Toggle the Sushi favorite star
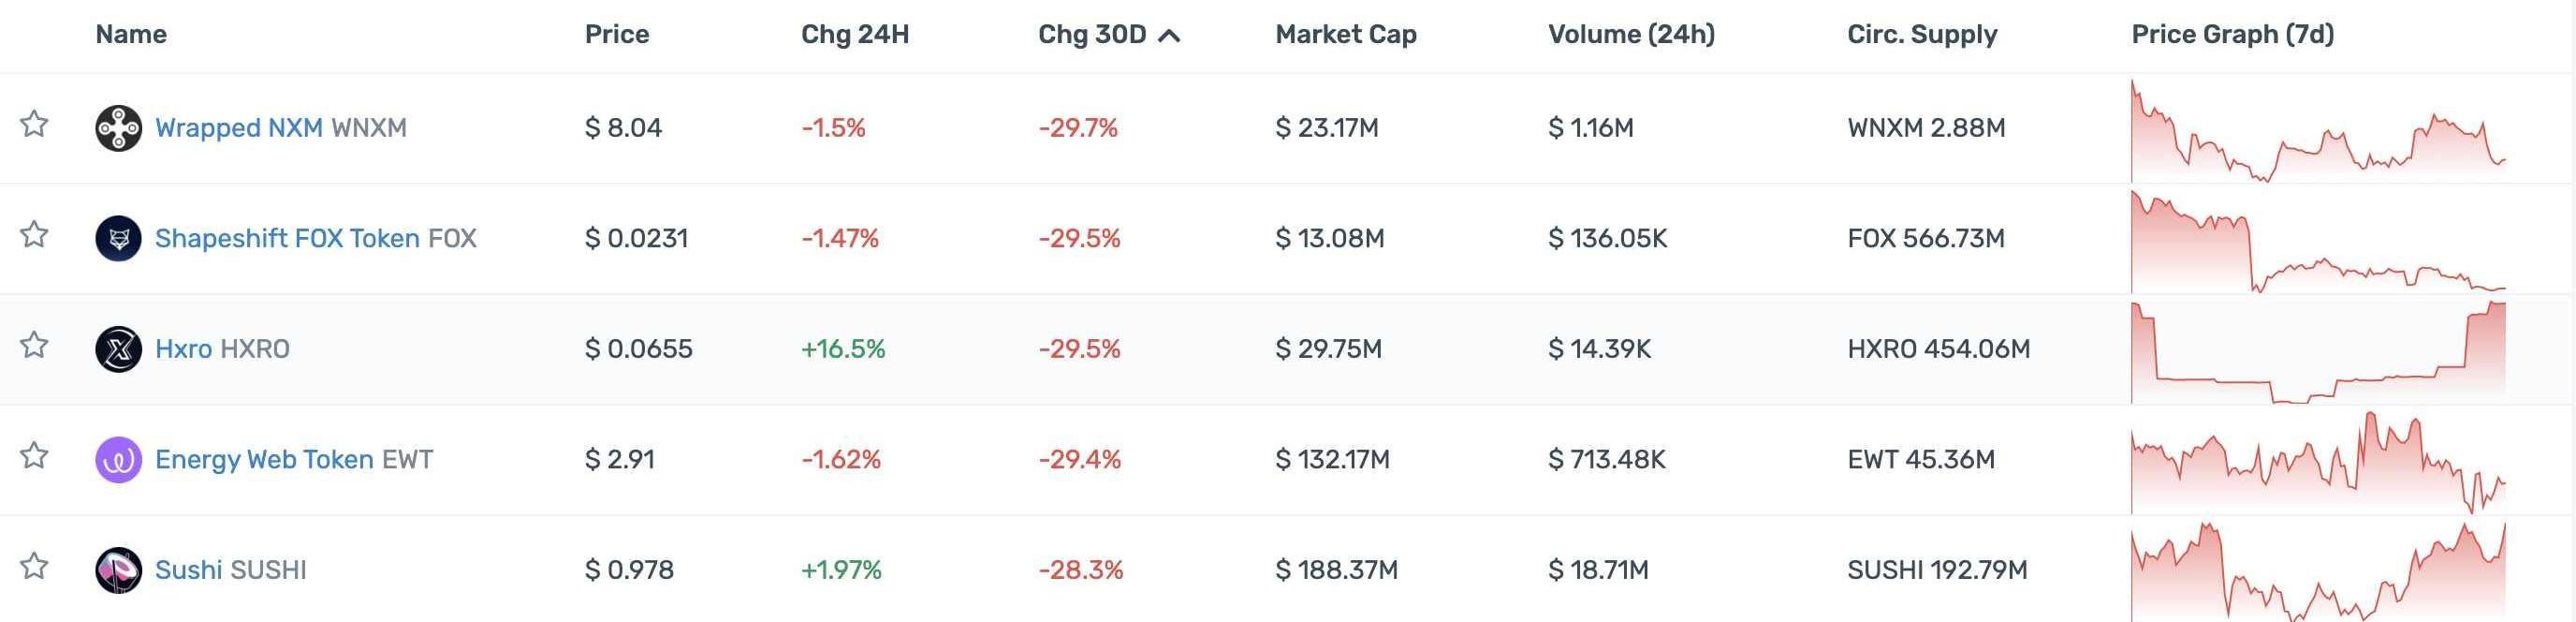The height and width of the screenshot is (622, 2576). 35,566
